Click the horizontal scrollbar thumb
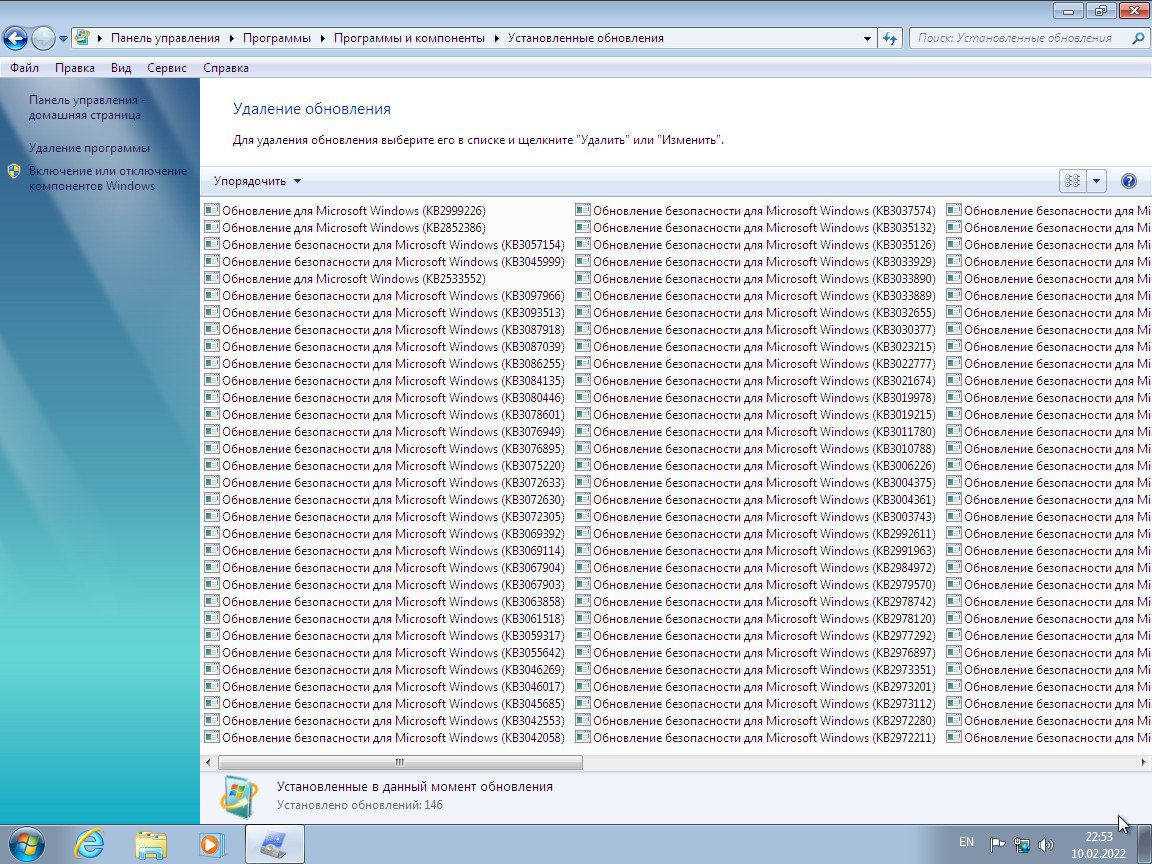The height and width of the screenshot is (864, 1152). 400,763
